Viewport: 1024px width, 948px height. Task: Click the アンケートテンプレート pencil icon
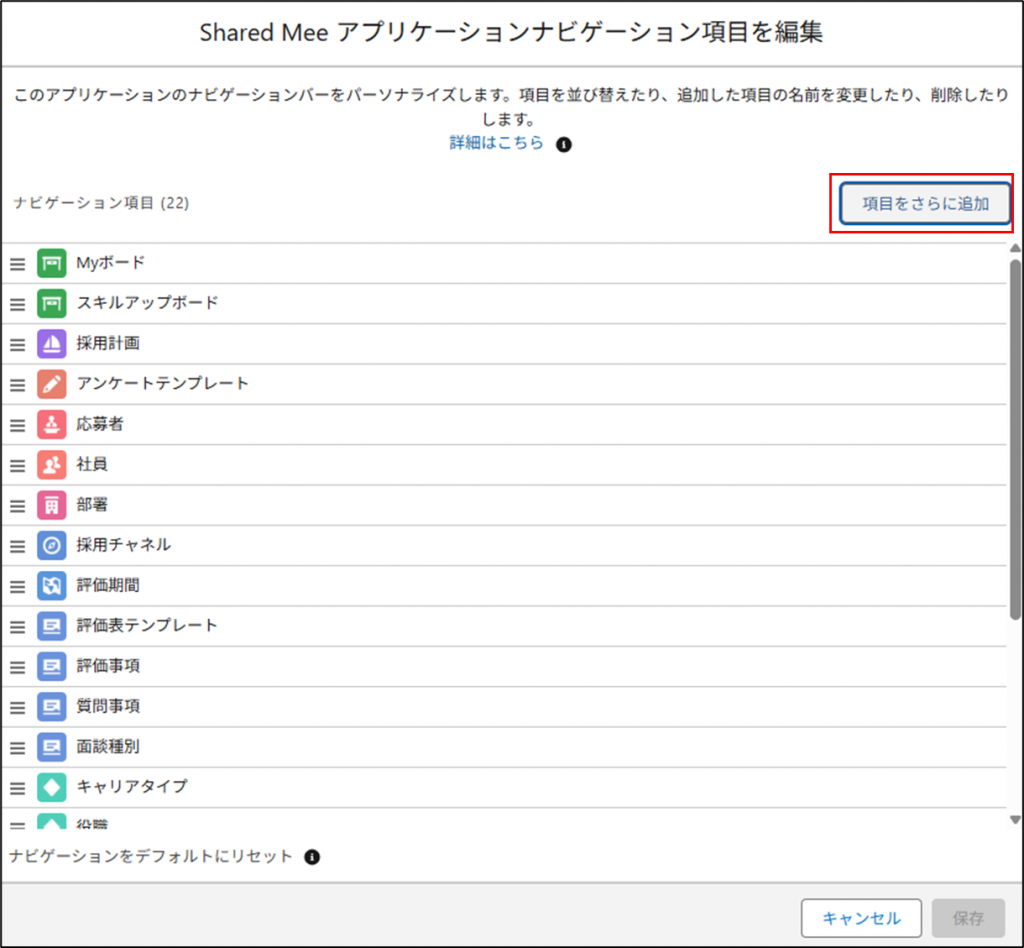click(51, 384)
